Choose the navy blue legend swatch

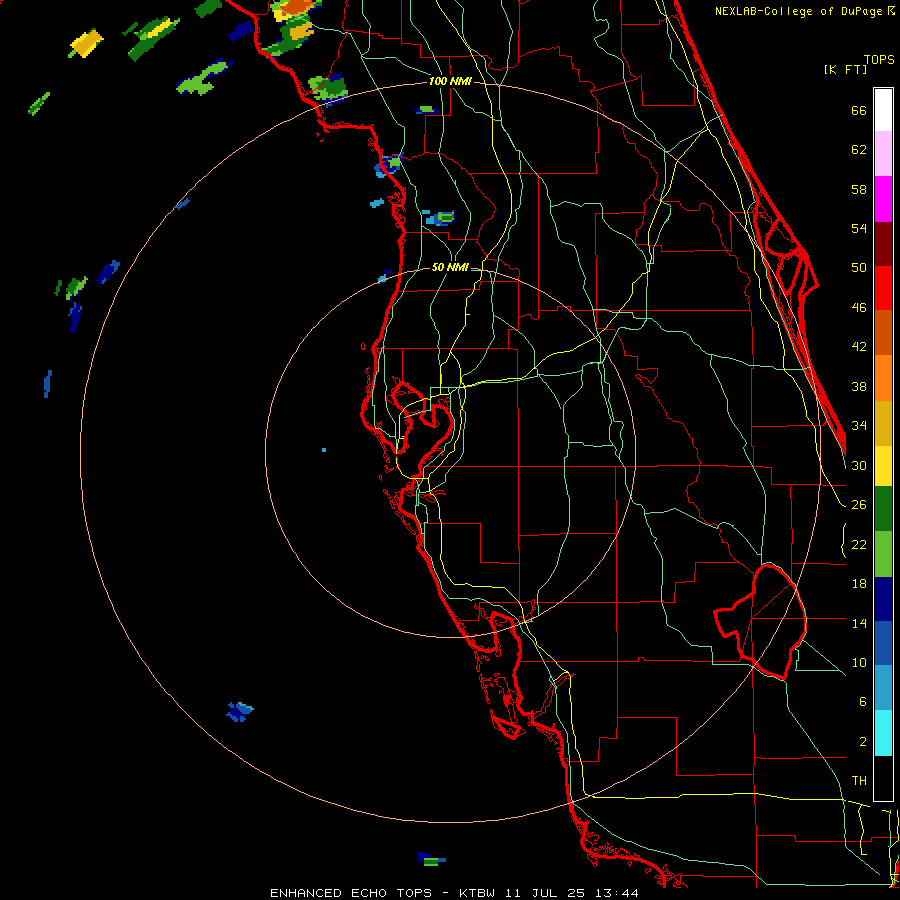(x=883, y=599)
